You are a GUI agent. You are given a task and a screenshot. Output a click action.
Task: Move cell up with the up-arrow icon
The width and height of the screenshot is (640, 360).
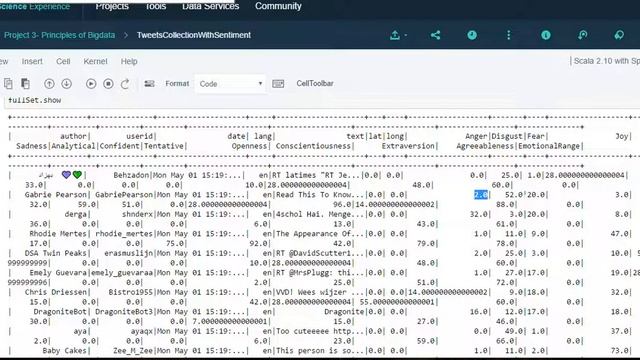point(49,84)
